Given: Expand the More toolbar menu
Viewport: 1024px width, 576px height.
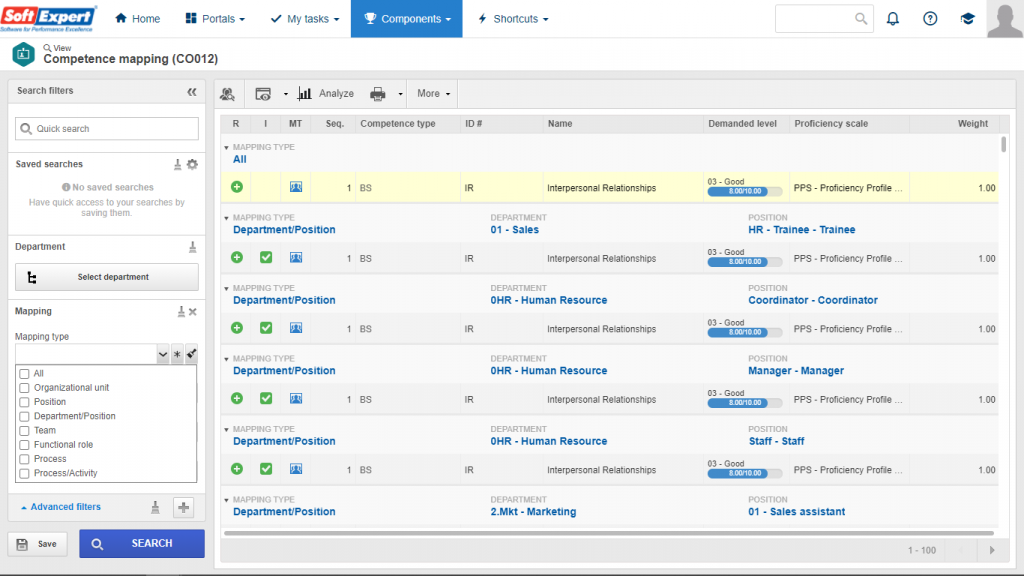Looking at the screenshot, I should tap(434, 94).
